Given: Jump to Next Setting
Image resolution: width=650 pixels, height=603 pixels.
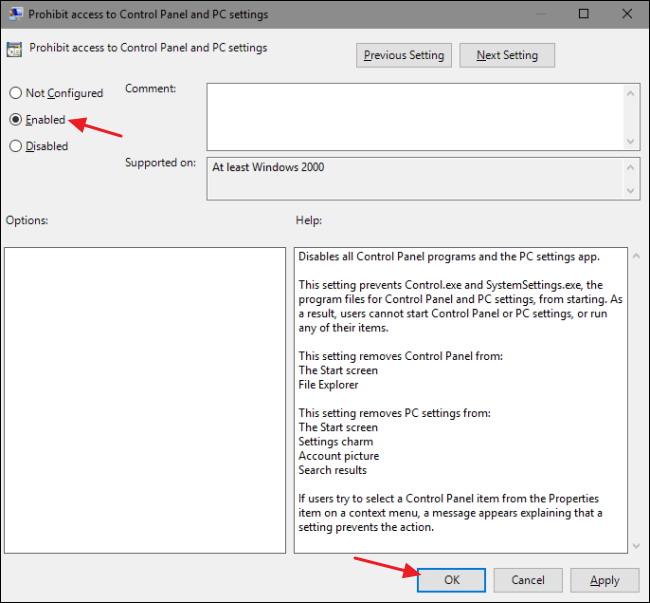Looking at the screenshot, I should tap(506, 55).
